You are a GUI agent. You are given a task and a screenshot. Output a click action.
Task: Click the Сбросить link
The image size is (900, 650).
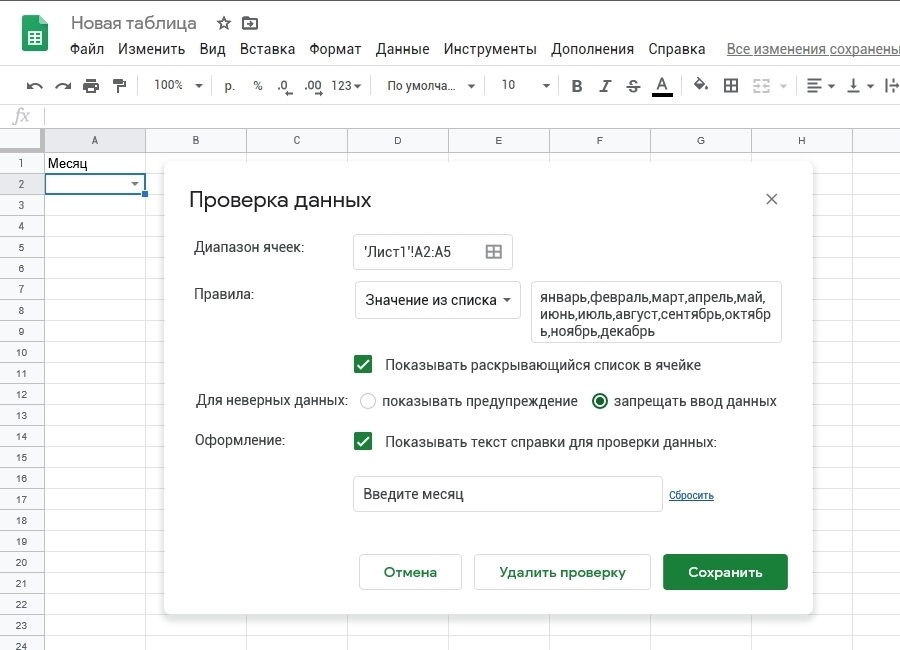691,495
